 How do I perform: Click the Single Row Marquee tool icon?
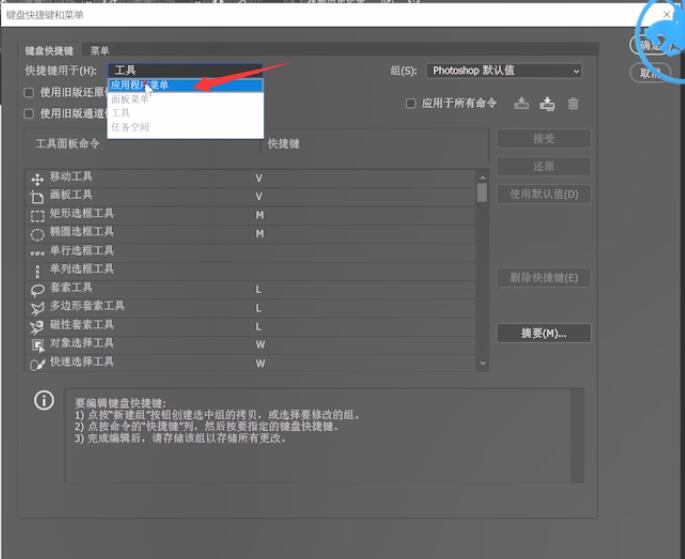(38, 253)
